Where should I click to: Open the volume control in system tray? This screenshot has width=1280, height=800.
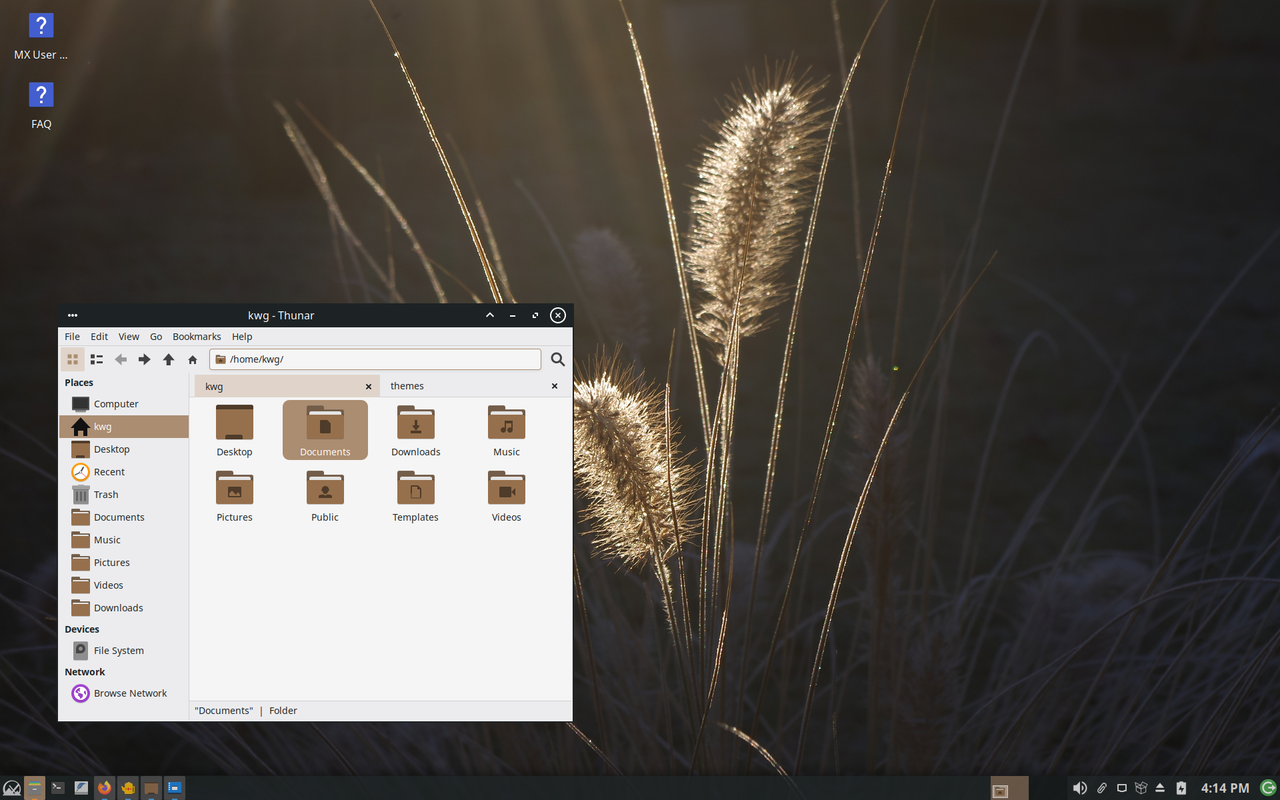(x=1079, y=787)
